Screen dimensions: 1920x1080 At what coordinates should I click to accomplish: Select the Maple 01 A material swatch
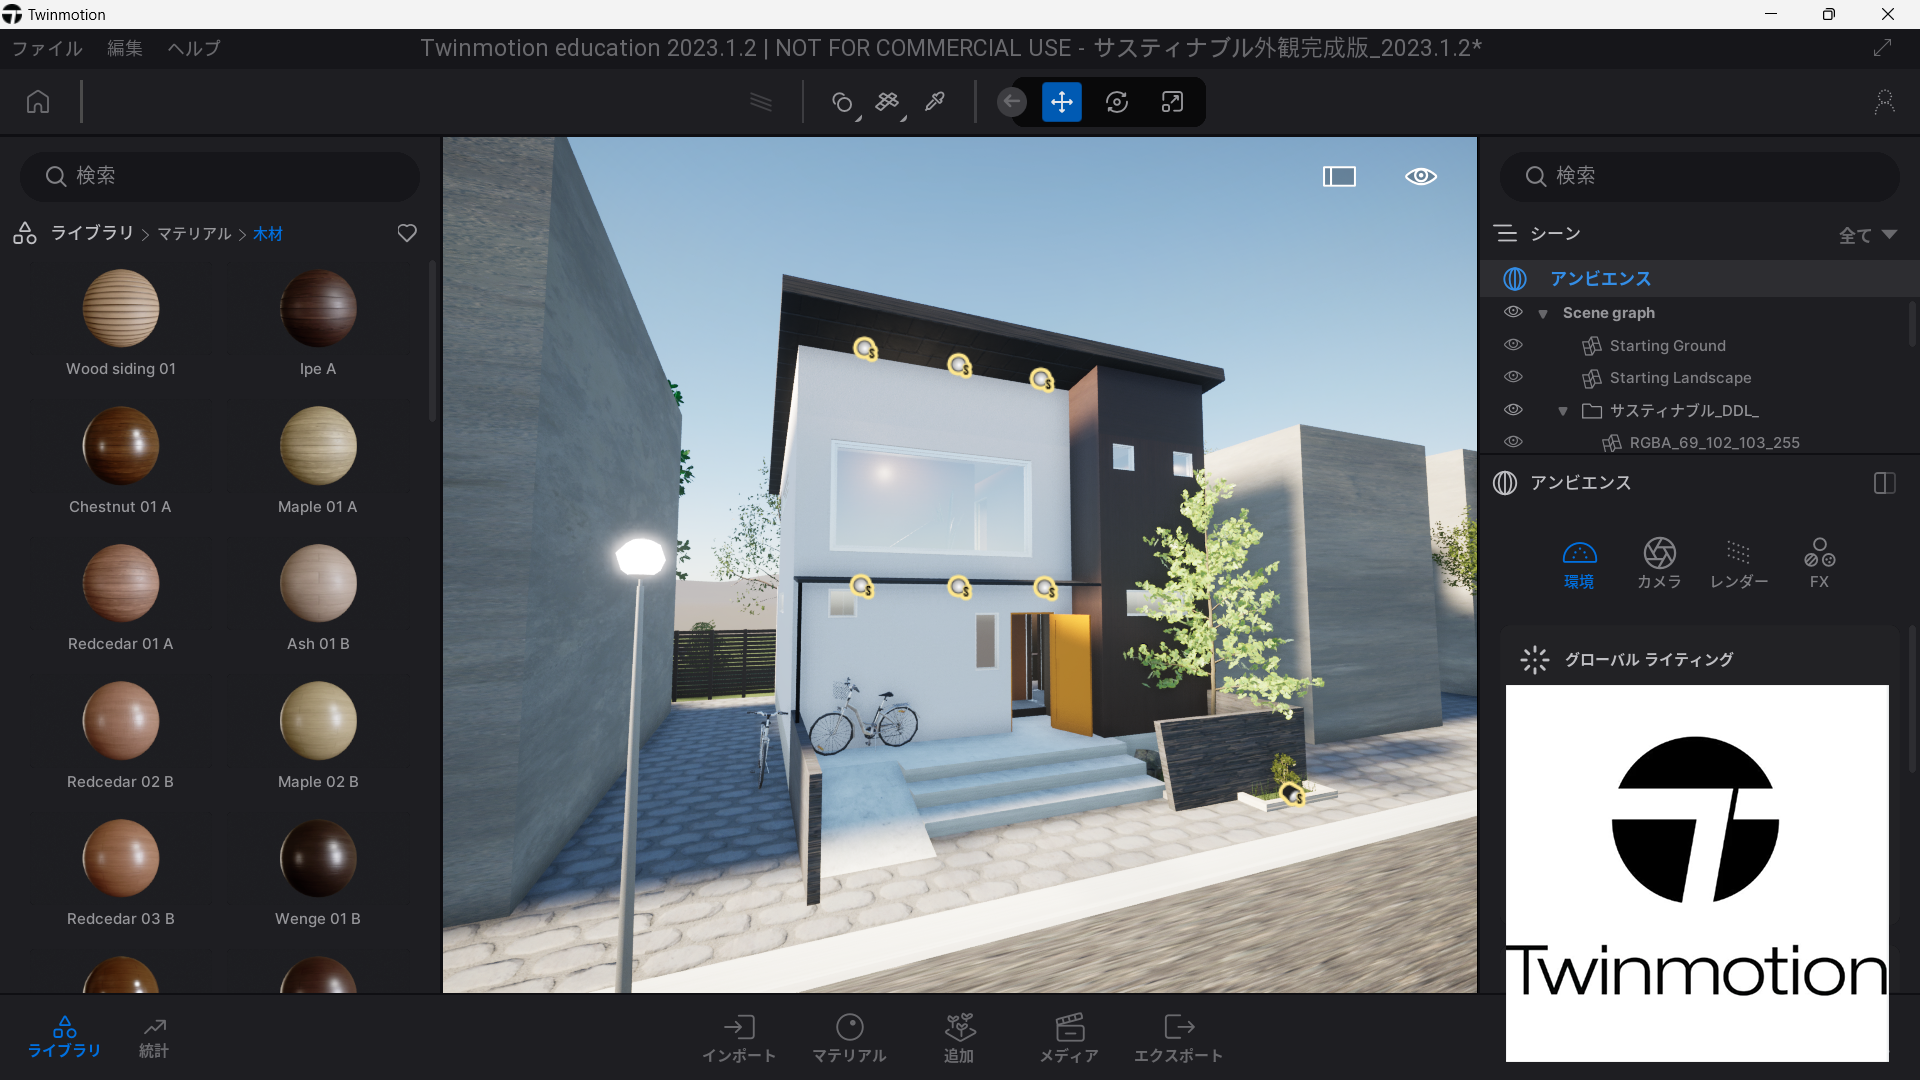click(318, 446)
